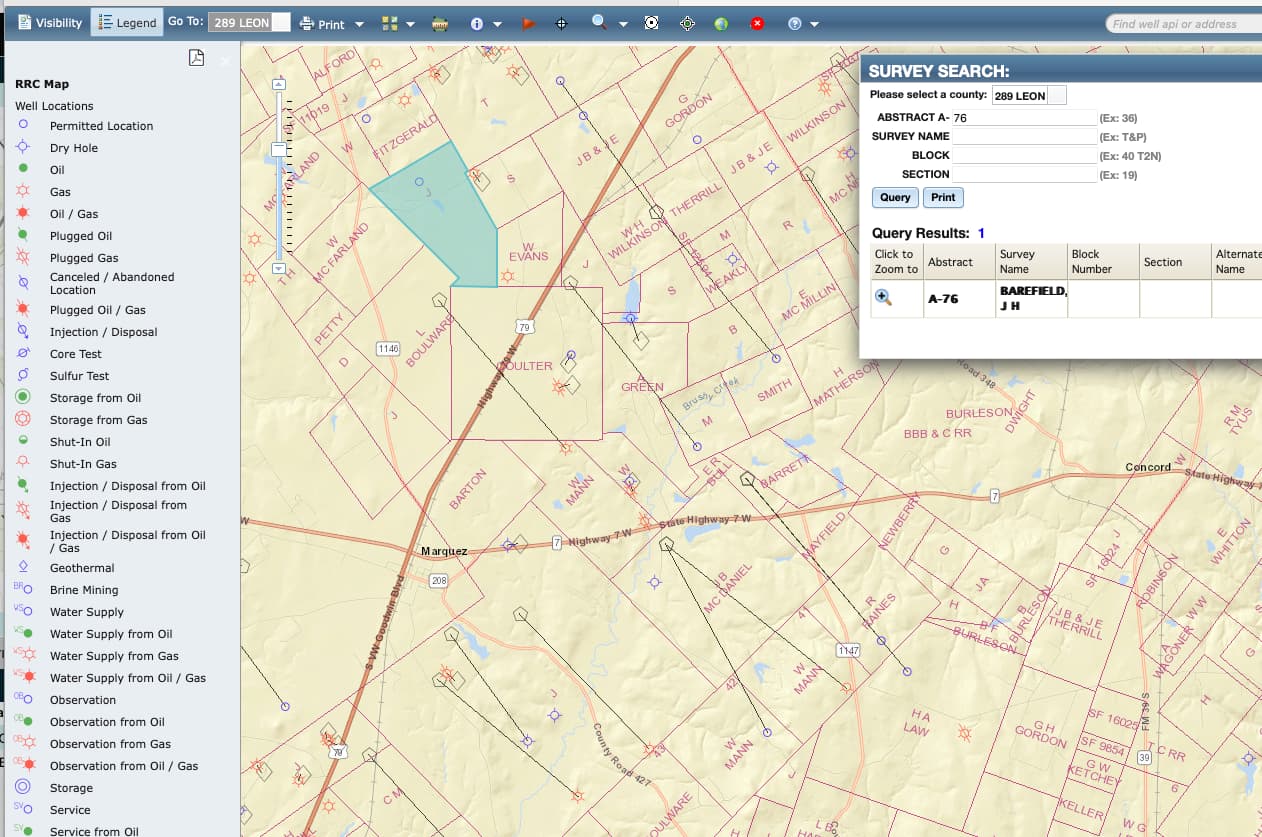Select the crosshair locate tool

point(561,23)
